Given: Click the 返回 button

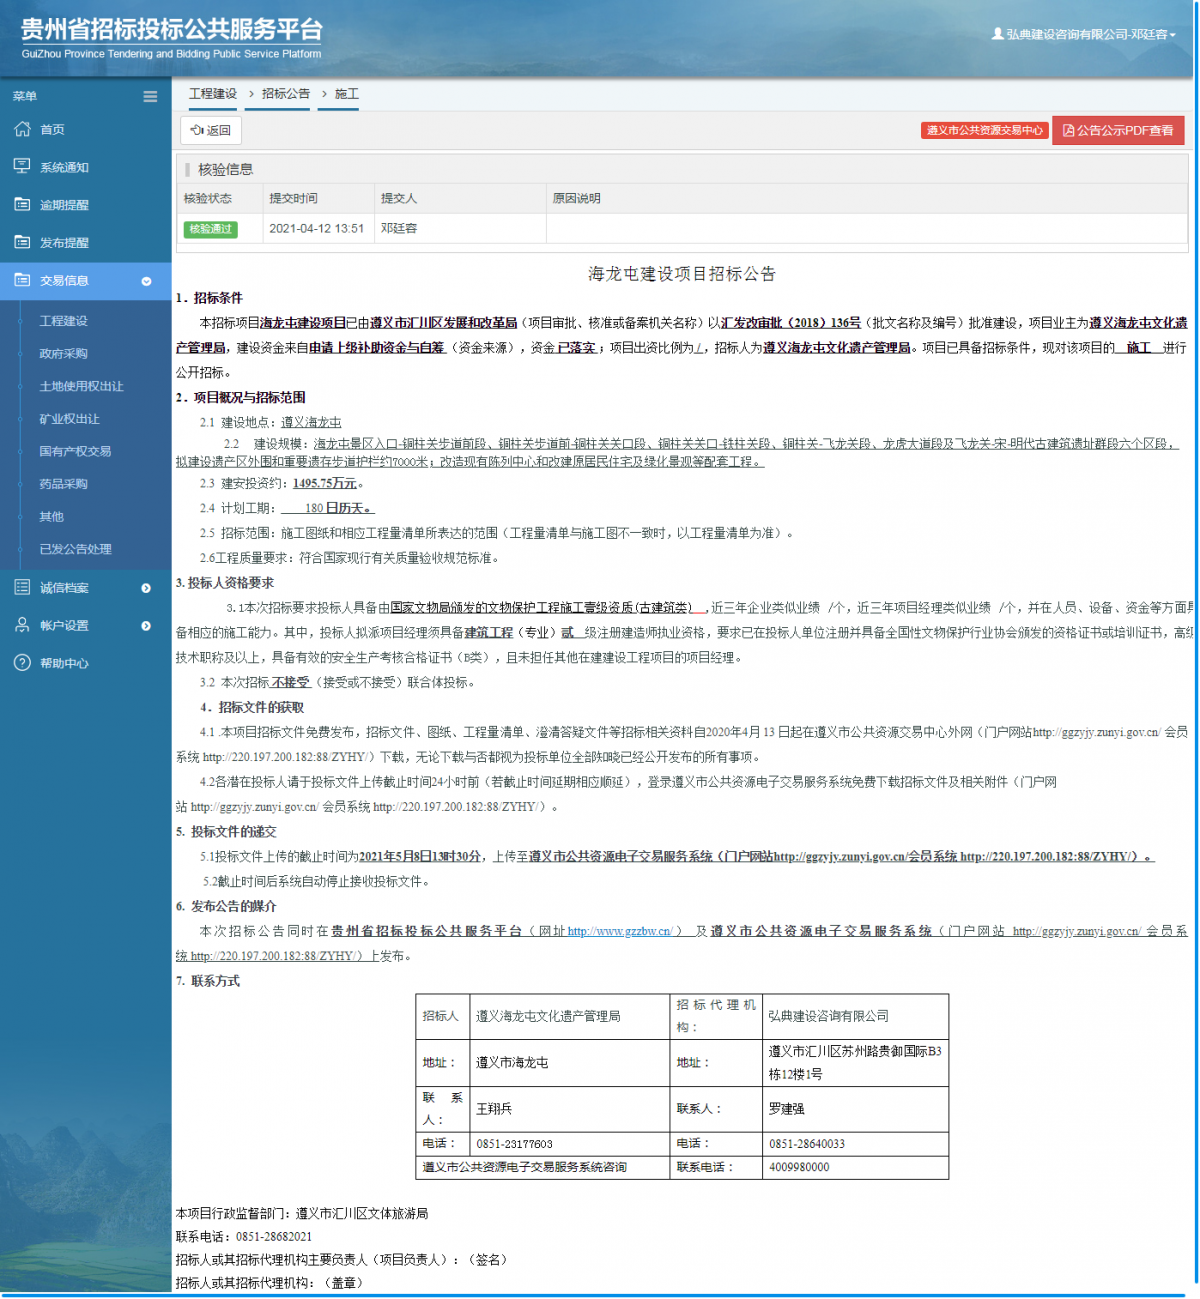Looking at the screenshot, I should (x=210, y=130).
